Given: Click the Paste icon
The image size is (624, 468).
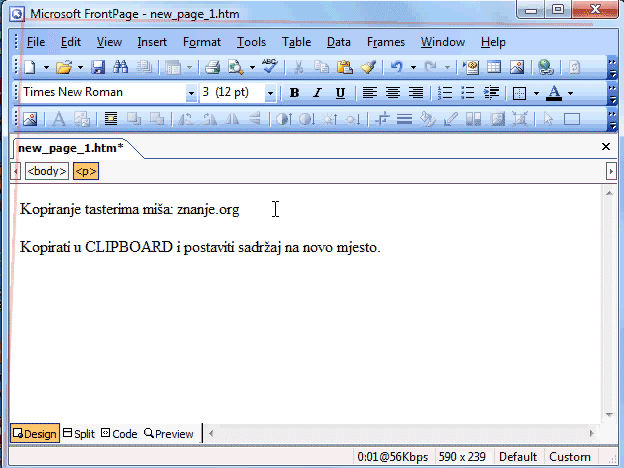Looking at the screenshot, I should point(345,67).
